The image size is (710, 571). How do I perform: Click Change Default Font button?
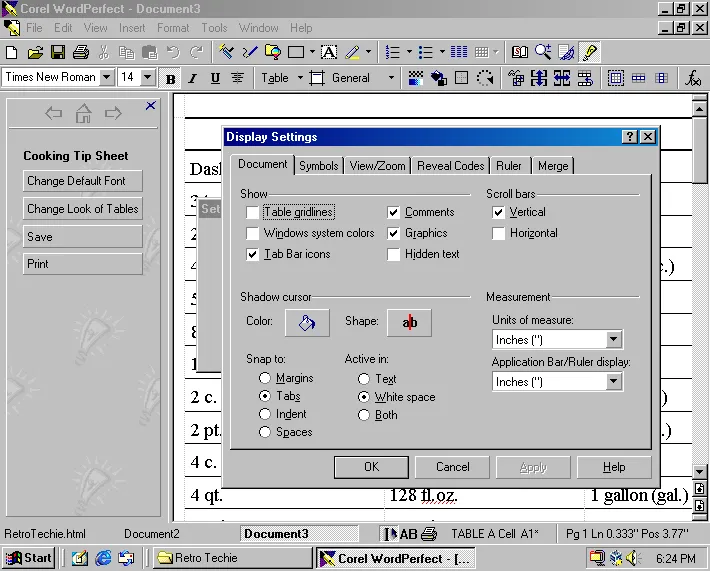pyautogui.click(x=83, y=181)
